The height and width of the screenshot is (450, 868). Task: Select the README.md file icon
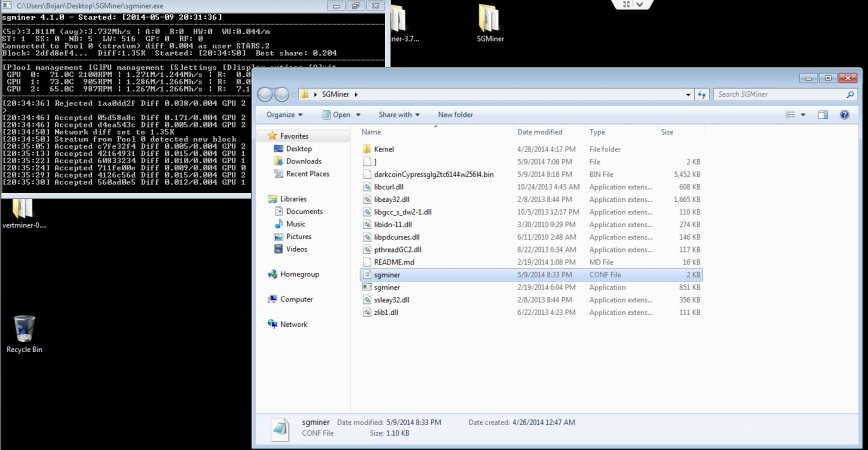pos(366,262)
